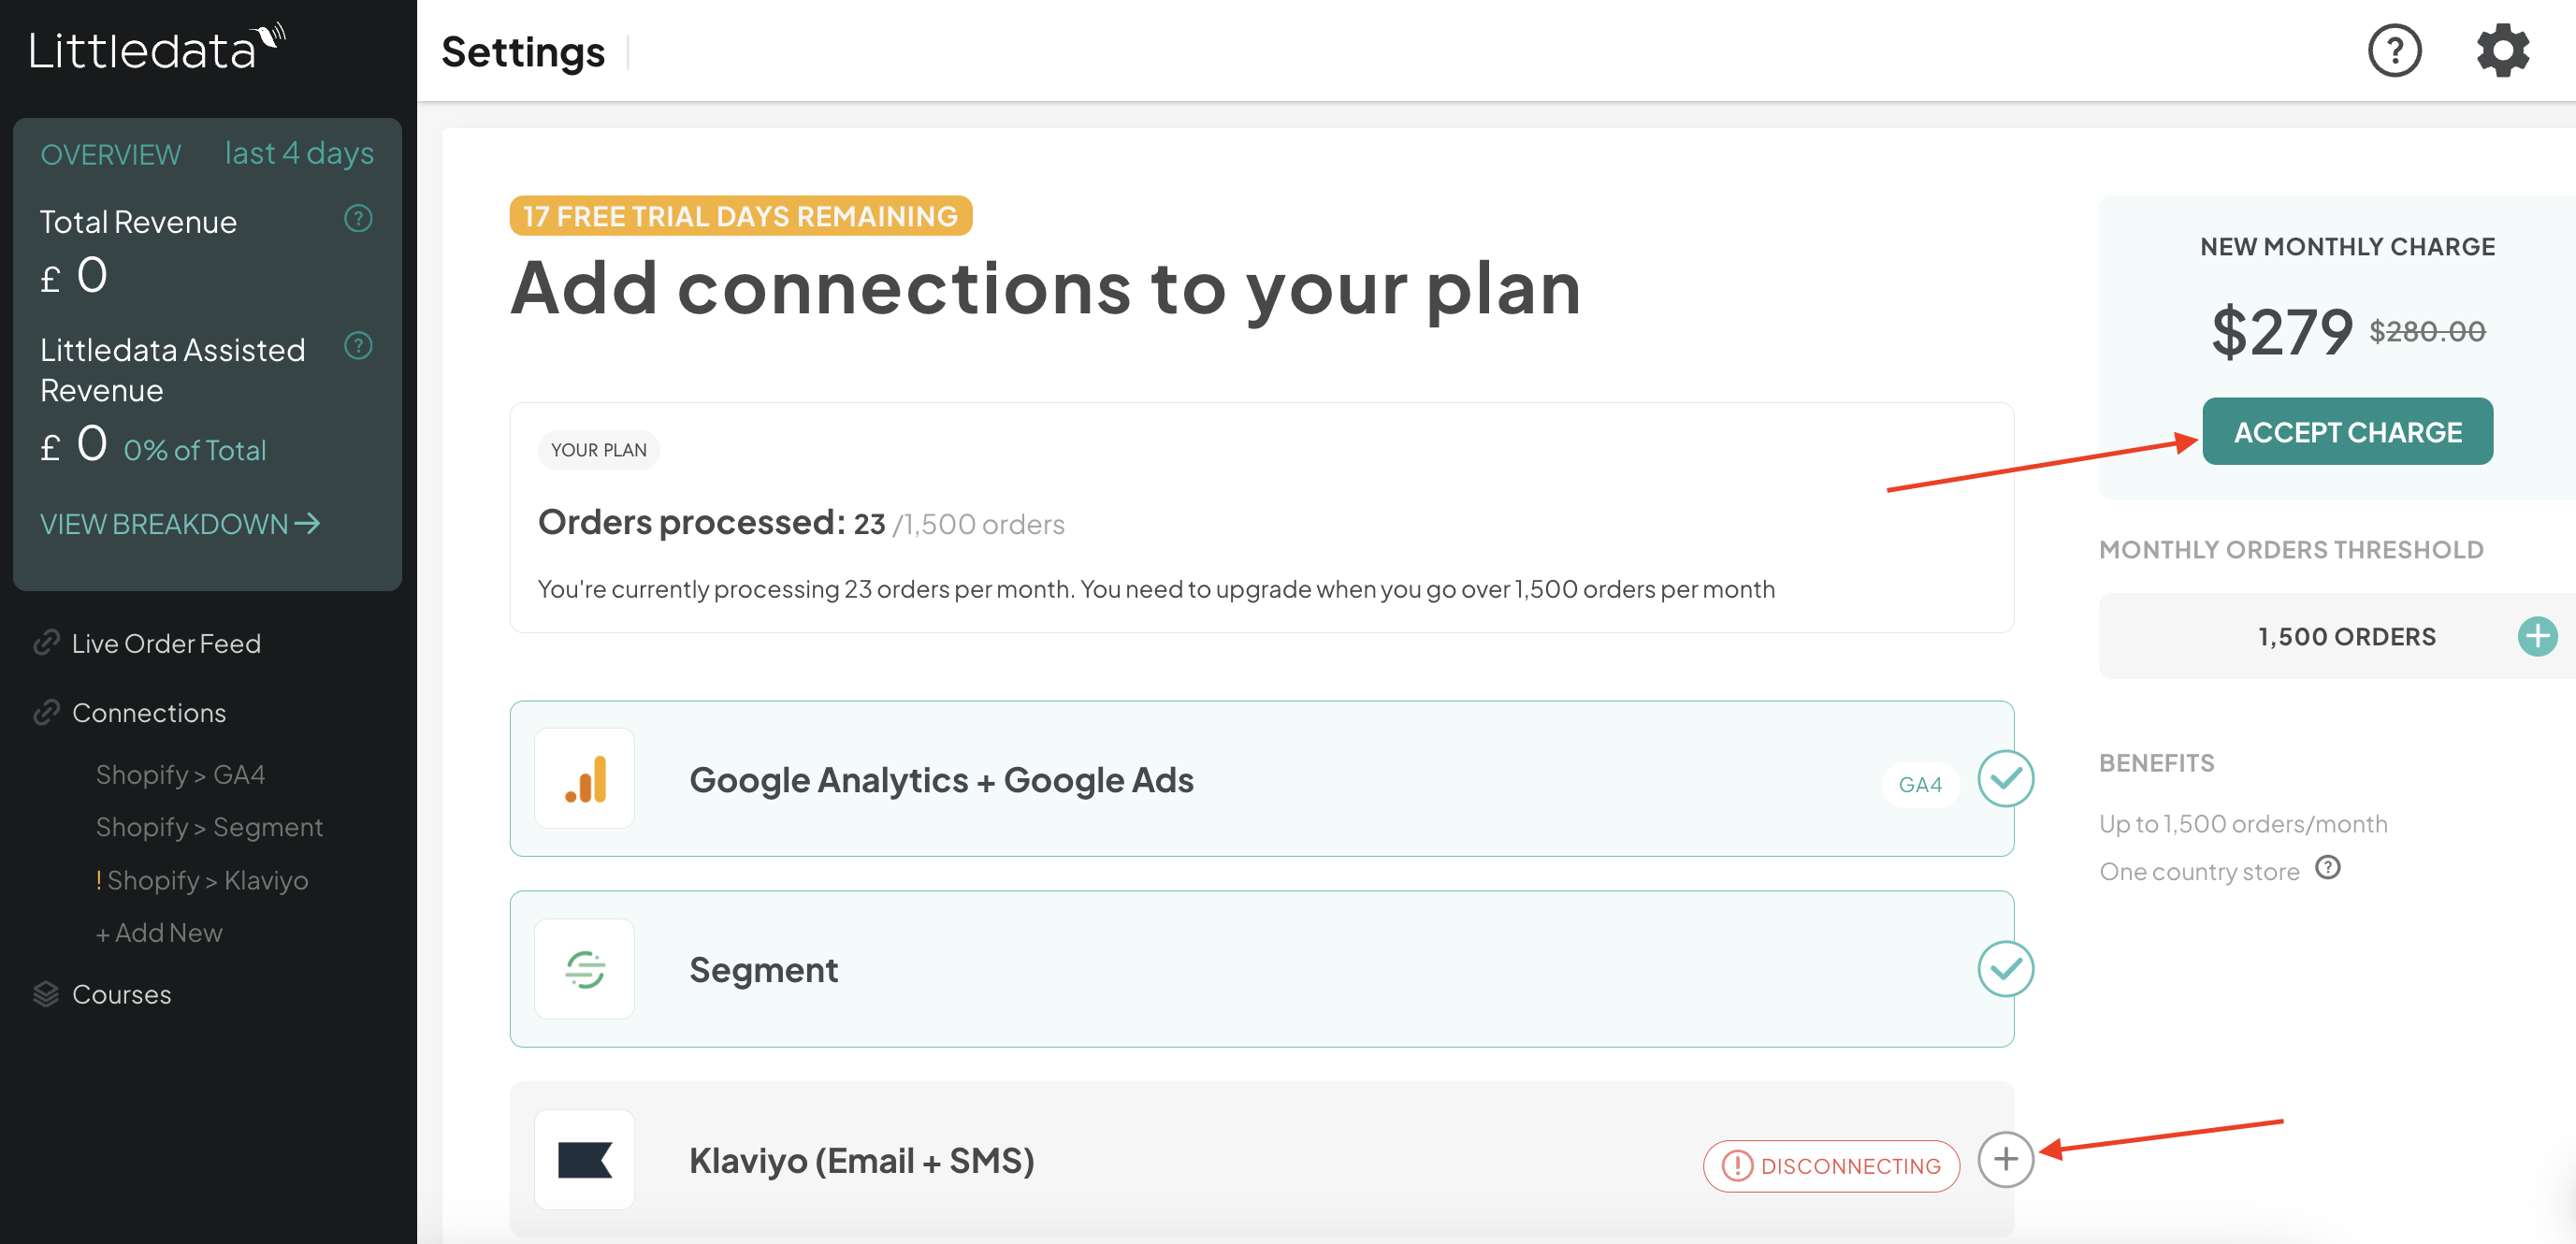
Task: Open the help question mark icon in header
Action: click(x=2394, y=50)
